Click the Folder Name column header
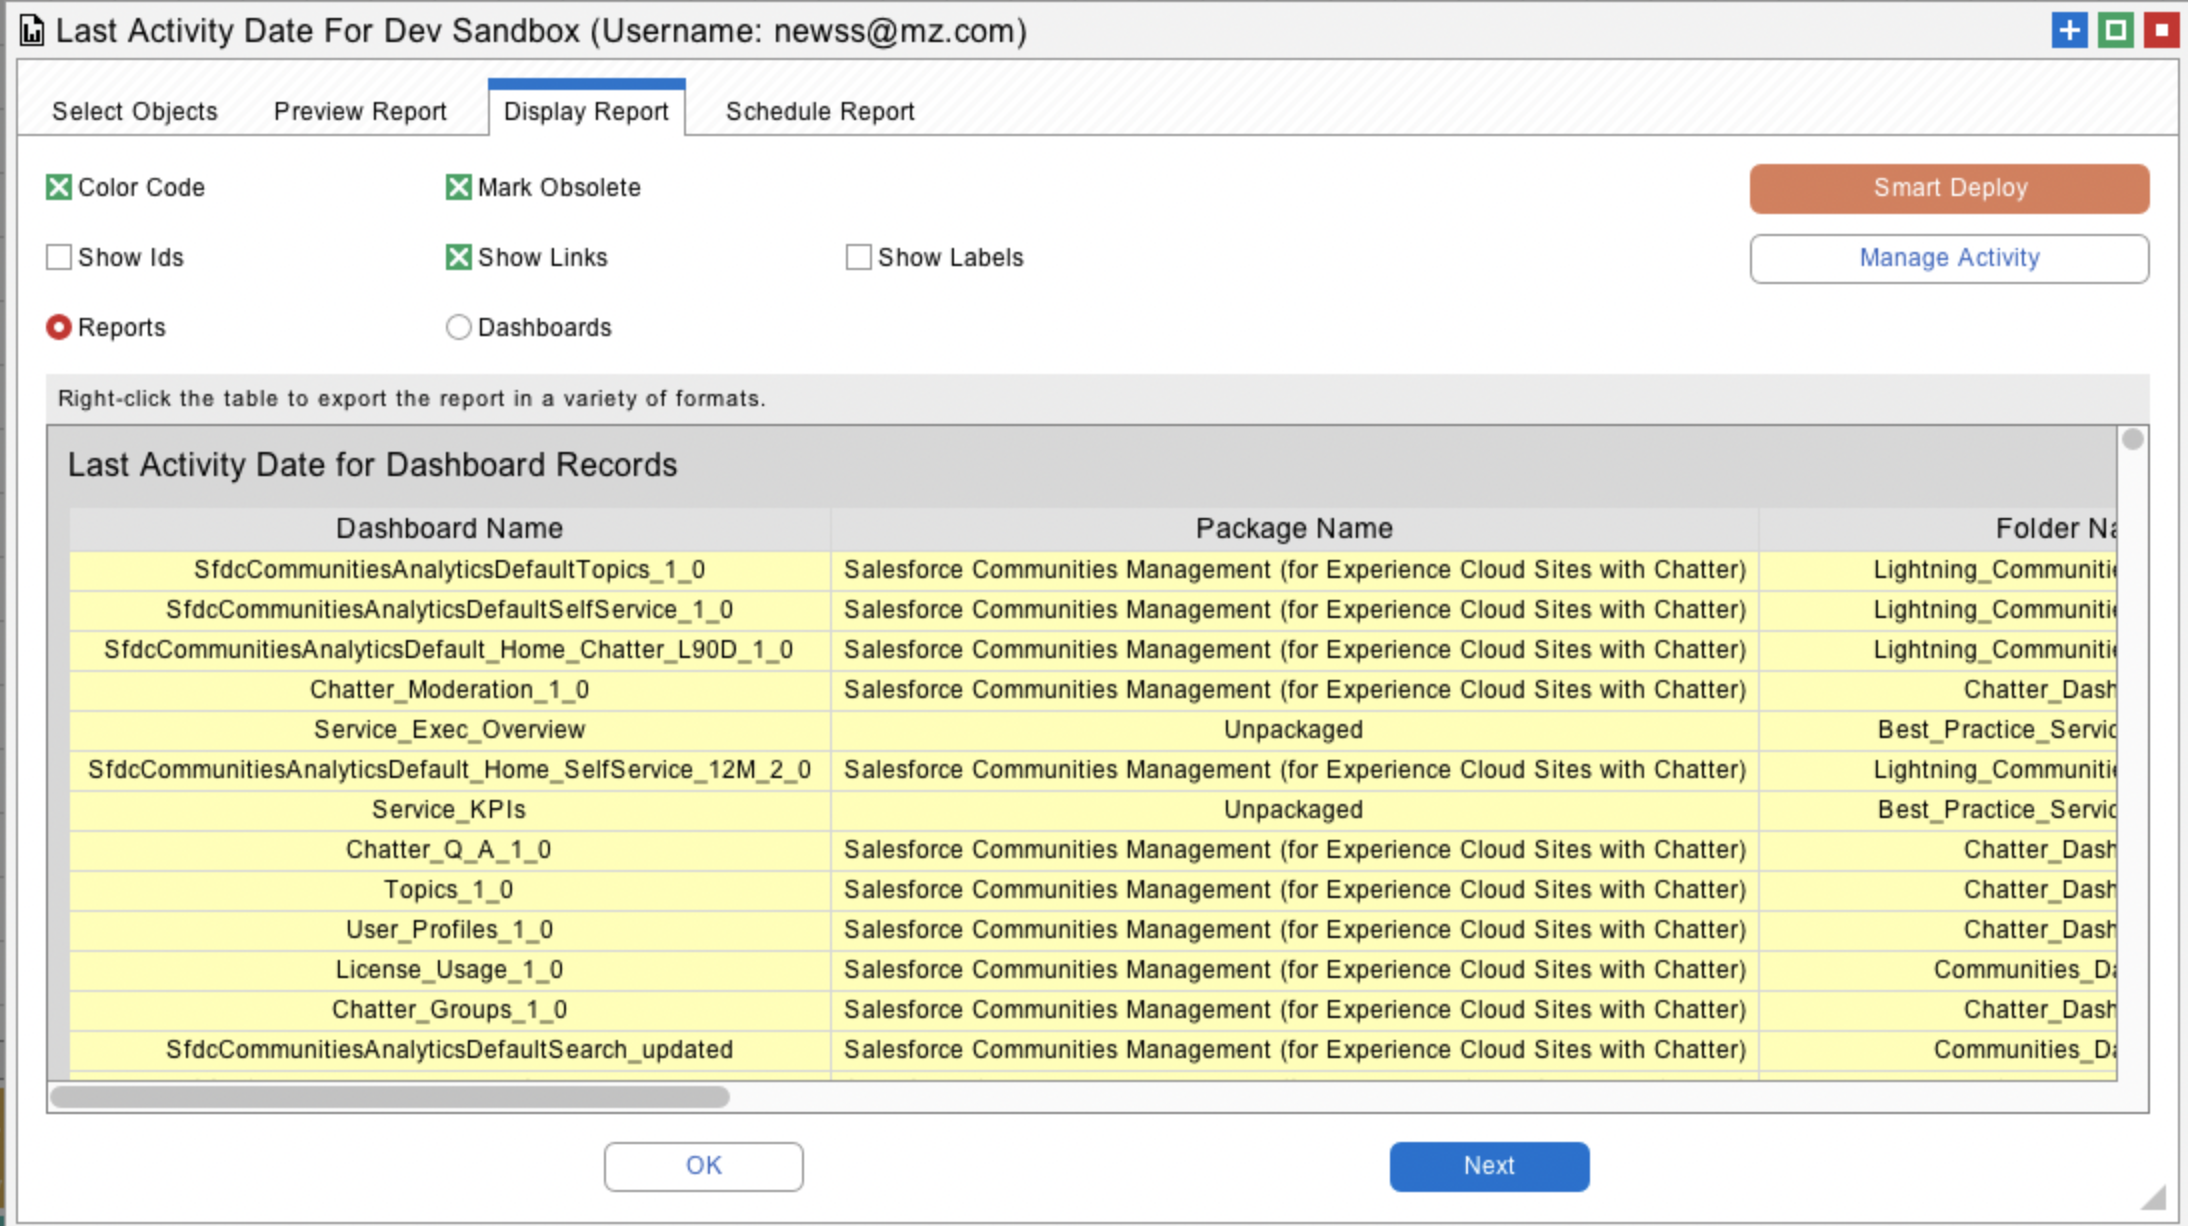This screenshot has width=2188, height=1226. pyautogui.click(x=1938, y=528)
